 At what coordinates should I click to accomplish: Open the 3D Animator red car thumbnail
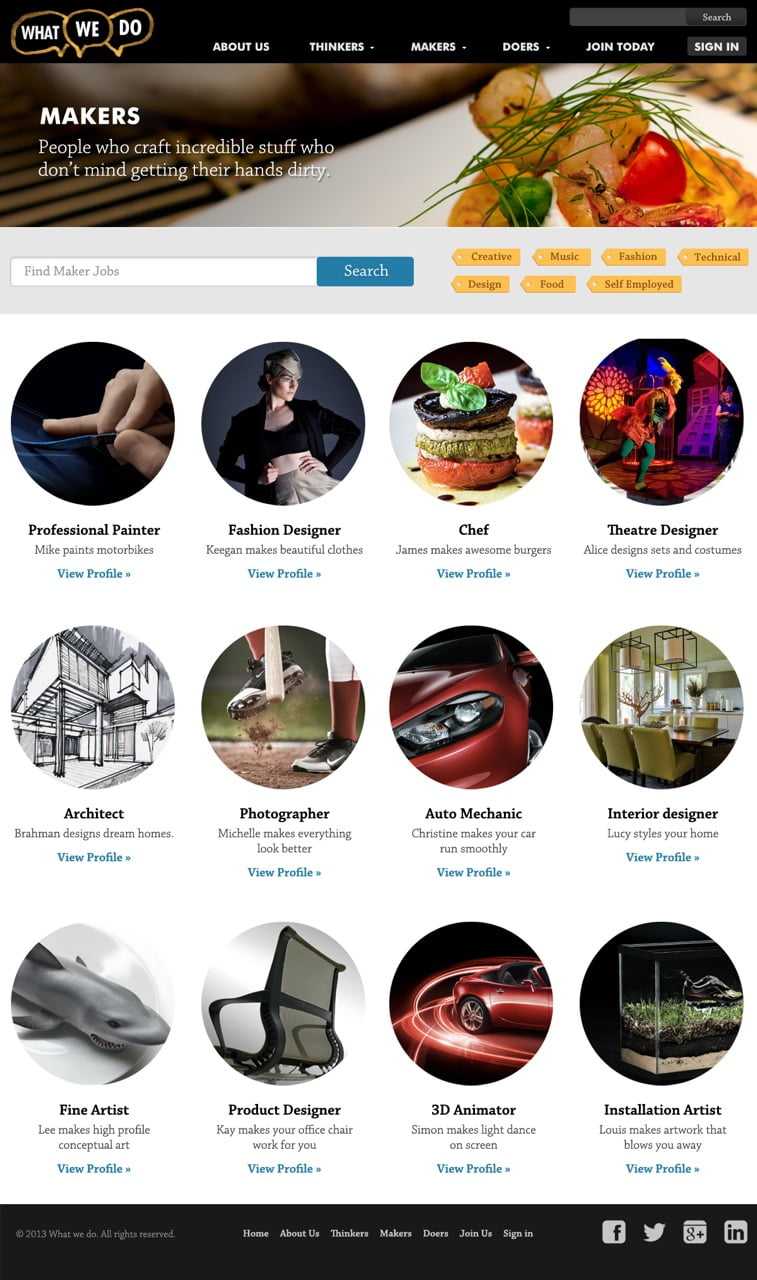tap(471, 1003)
